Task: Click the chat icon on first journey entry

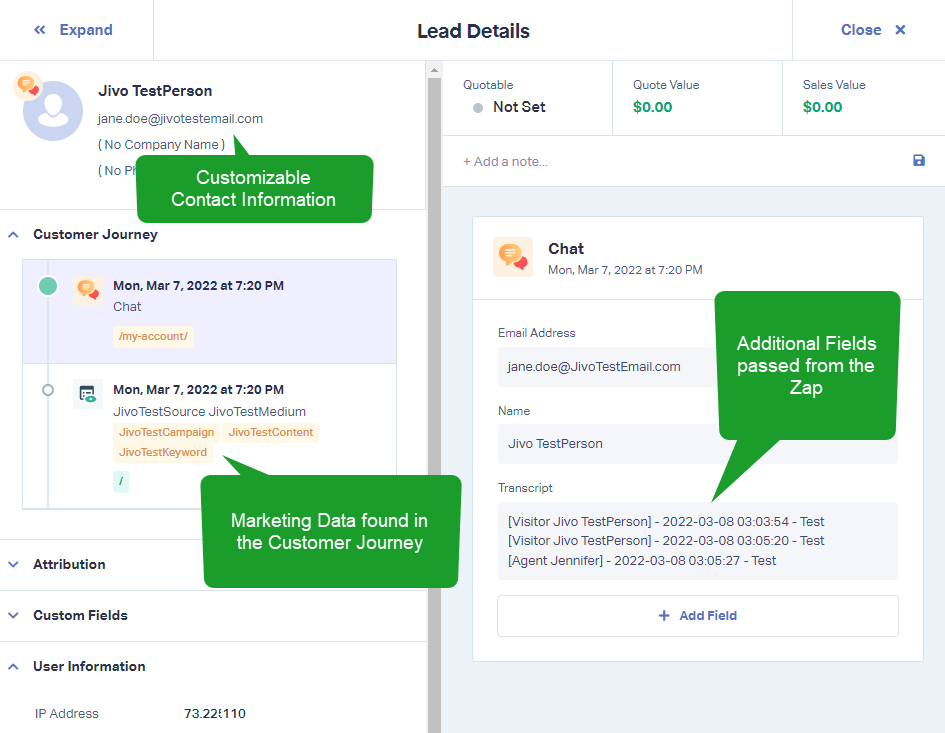Action: 88,290
